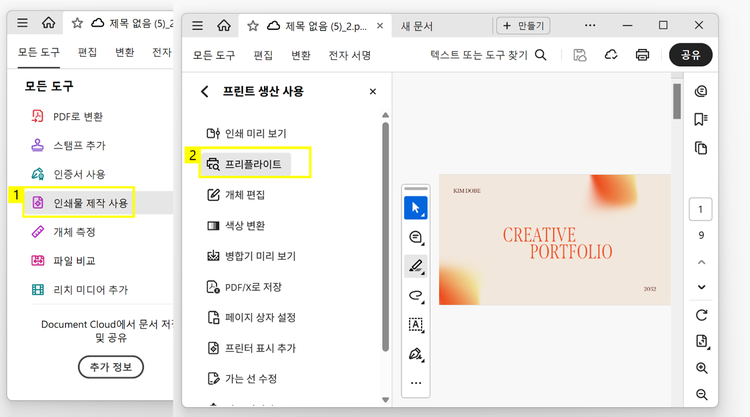Open 페이지 상자 설정 tool

coord(251,318)
